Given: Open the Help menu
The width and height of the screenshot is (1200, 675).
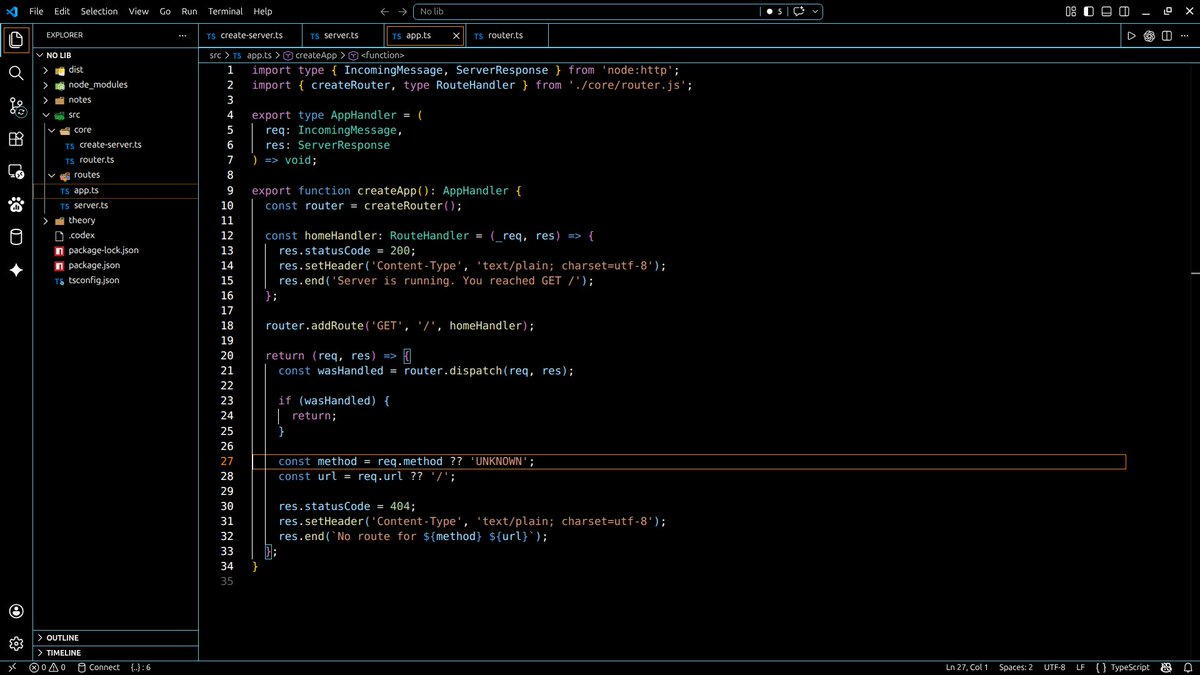Looking at the screenshot, I should pos(263,11).
